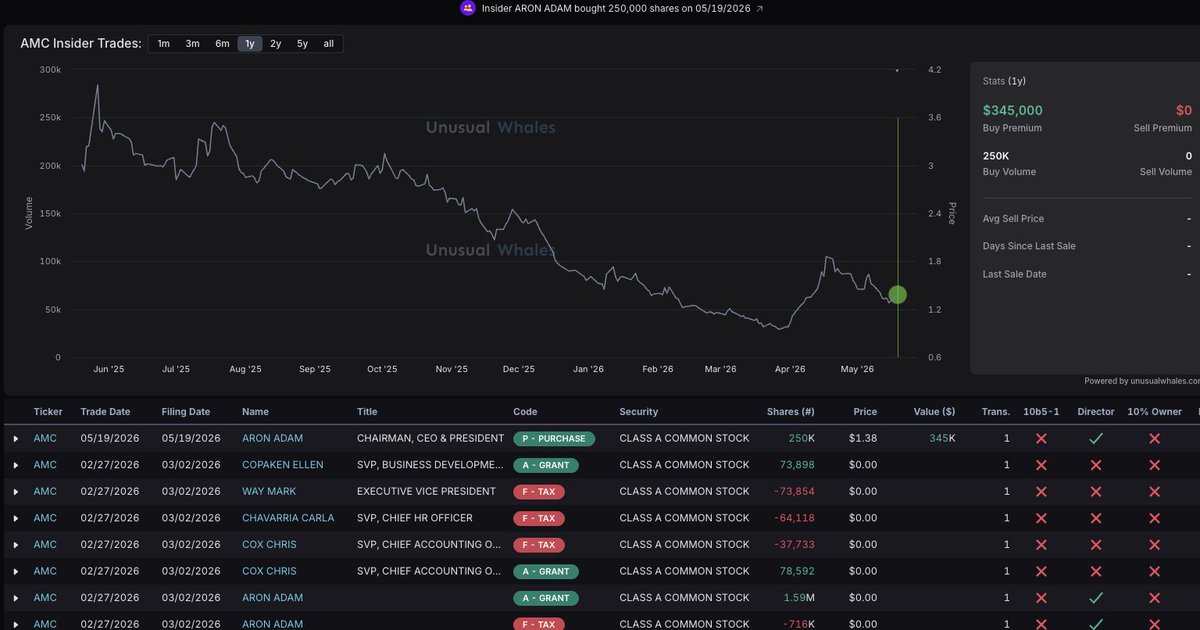Image resolution: width=1200 pixels, height=630 pixels.
Task: Click the P - PURCHASE code badge
Action: click(x=553, y=438)
